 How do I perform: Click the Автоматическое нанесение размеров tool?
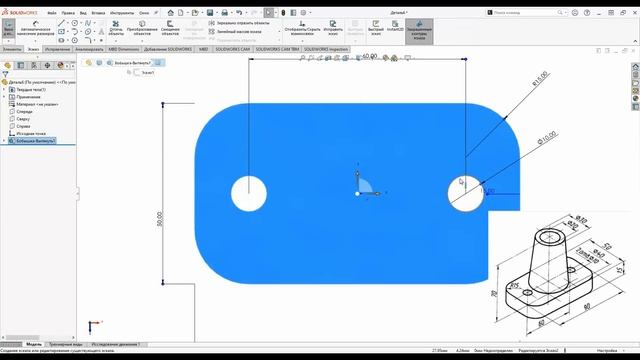(x=36, y=29)
